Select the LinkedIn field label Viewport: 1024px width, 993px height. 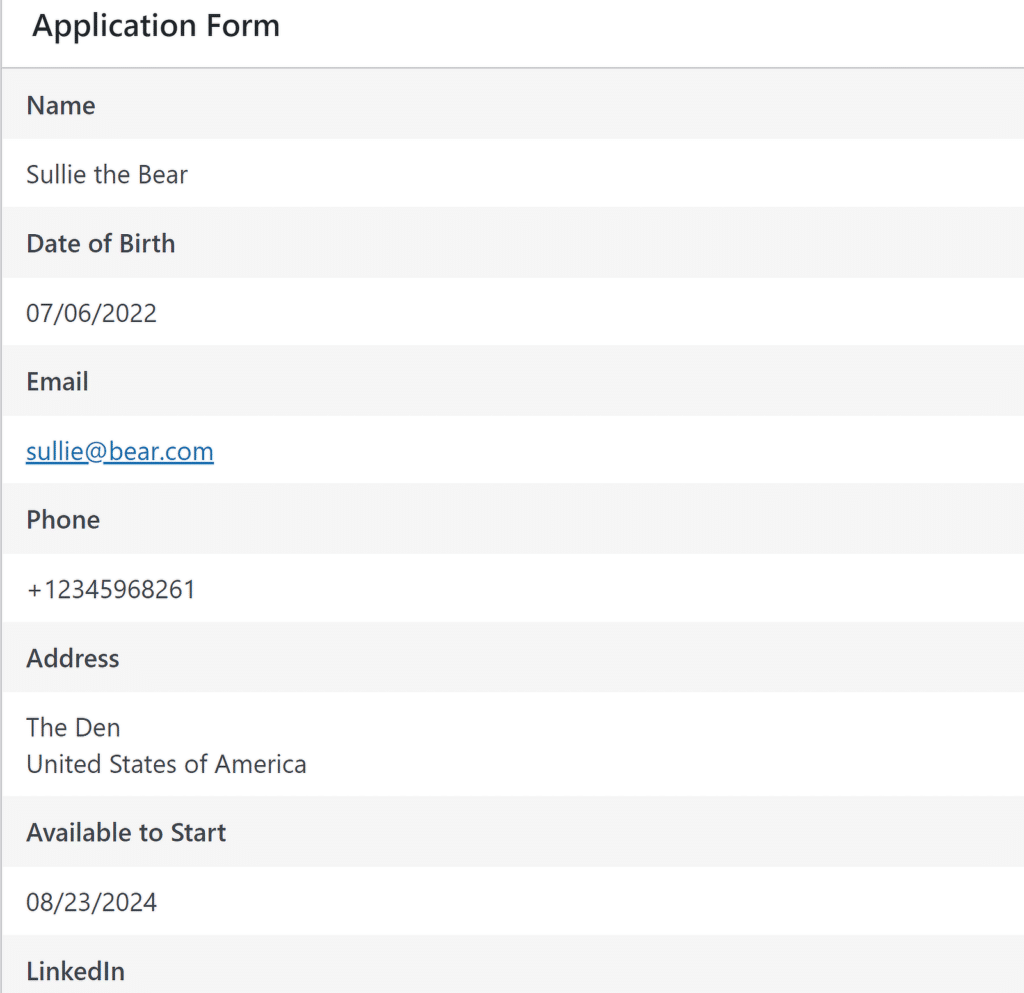(75, 971)
